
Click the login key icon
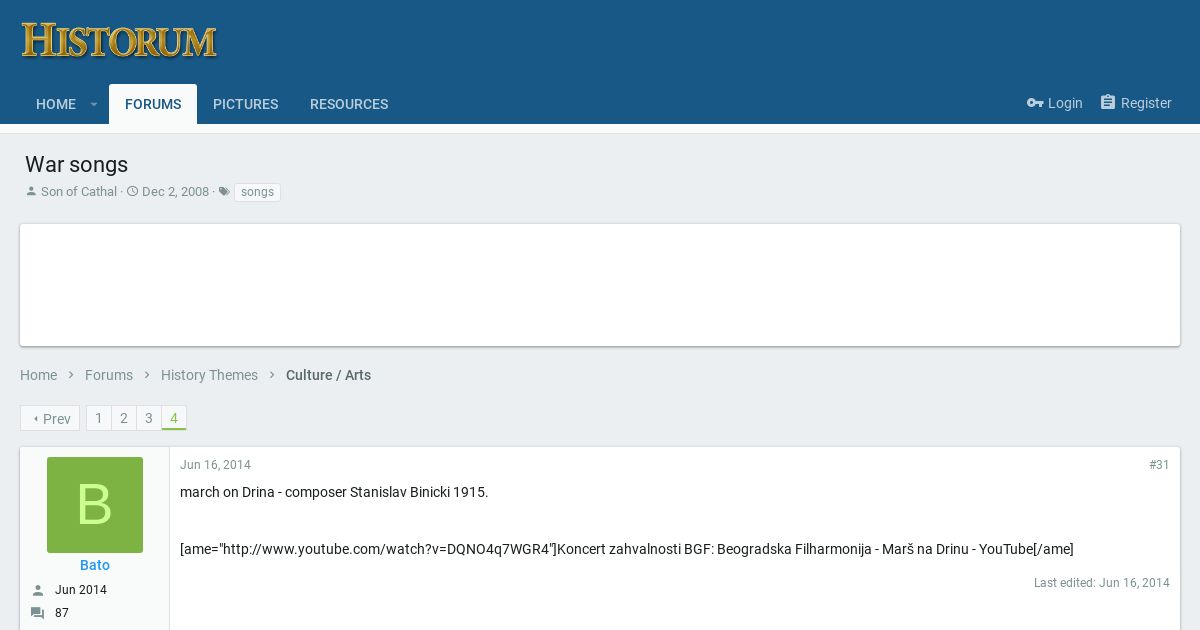click(x=1035, y=103)
